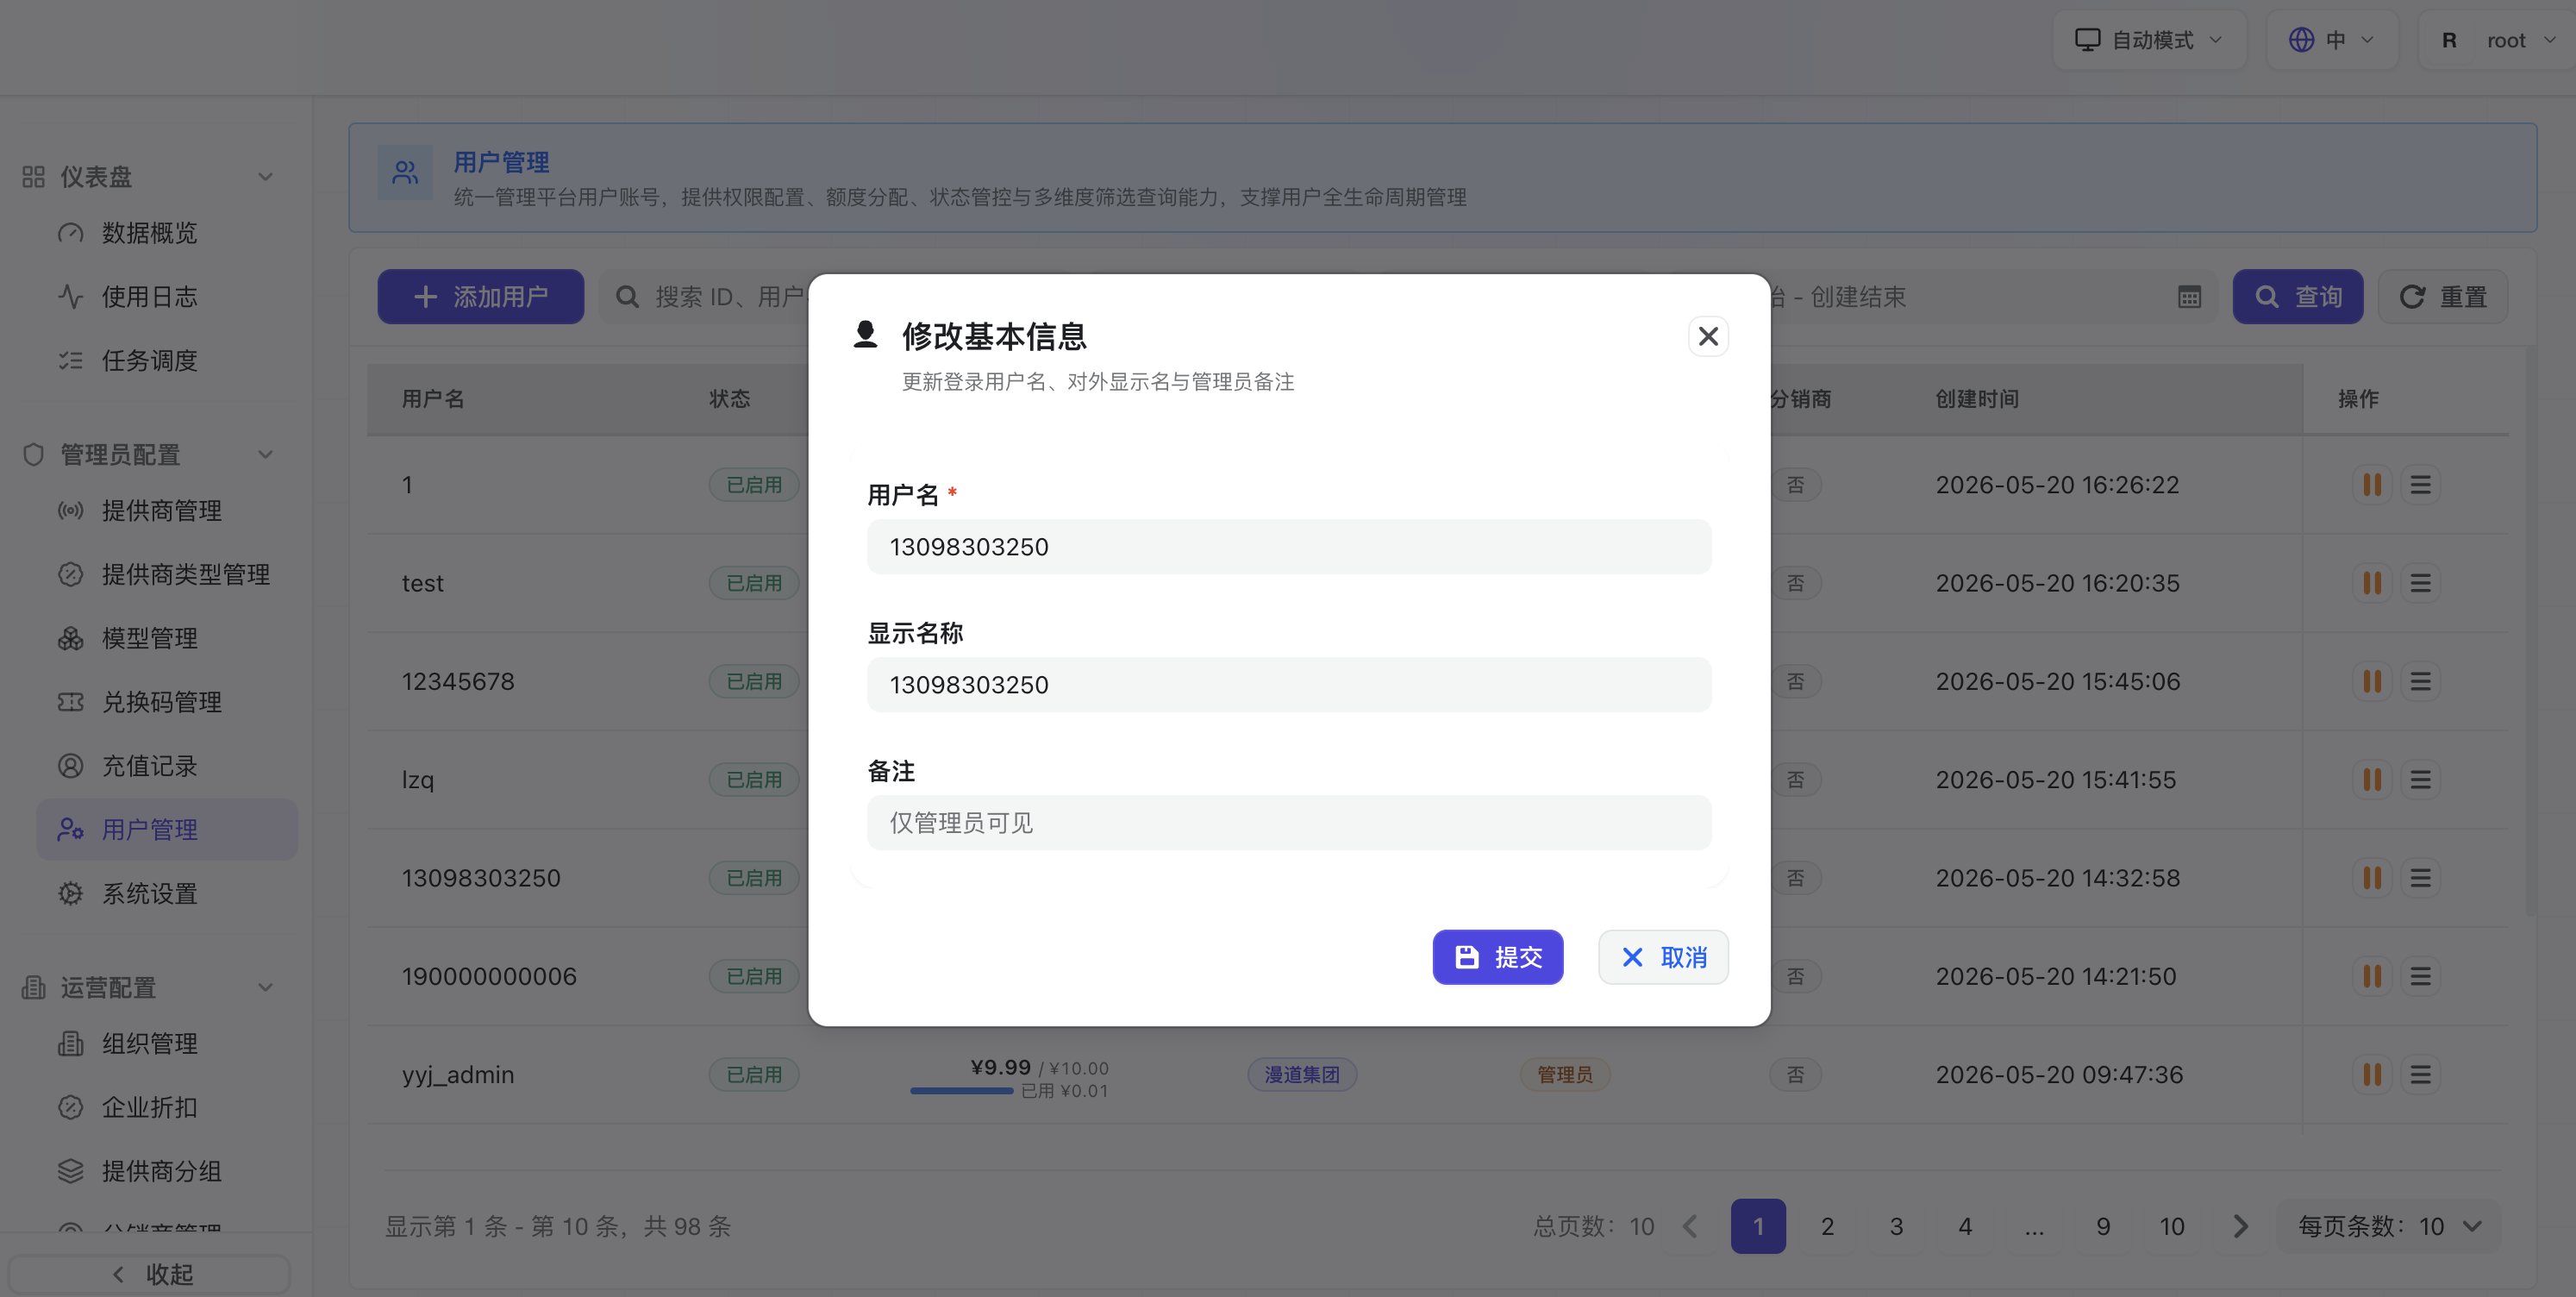Screen dimensions: 2576x1297
Task: Click the 添加用户 button
Action: point(480,297)
